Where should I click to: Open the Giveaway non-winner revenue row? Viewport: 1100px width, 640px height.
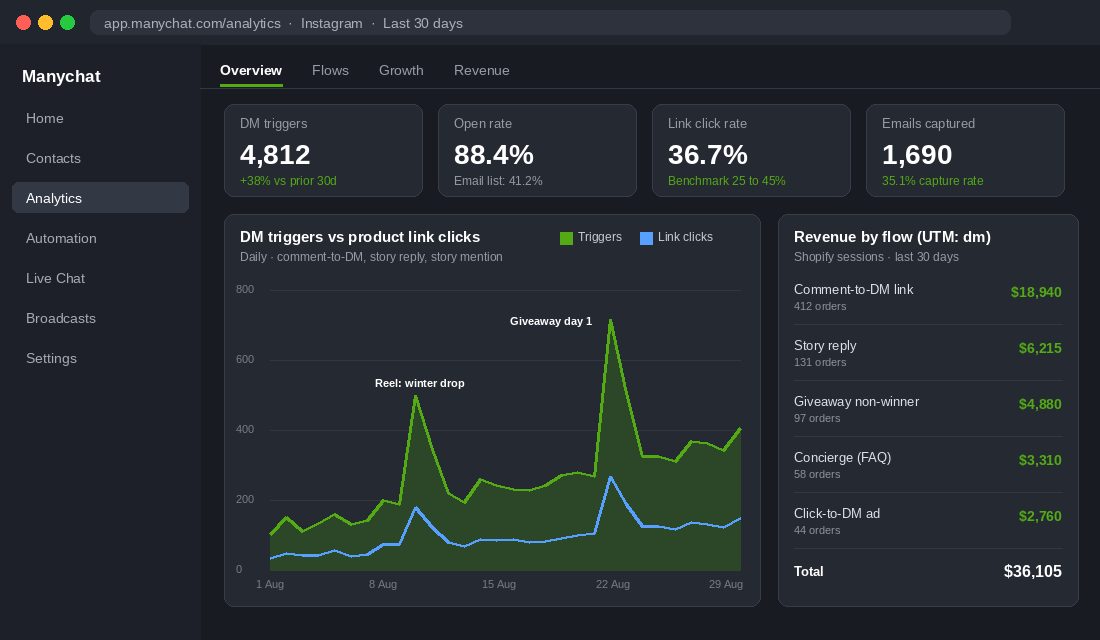tap(927, 409)
